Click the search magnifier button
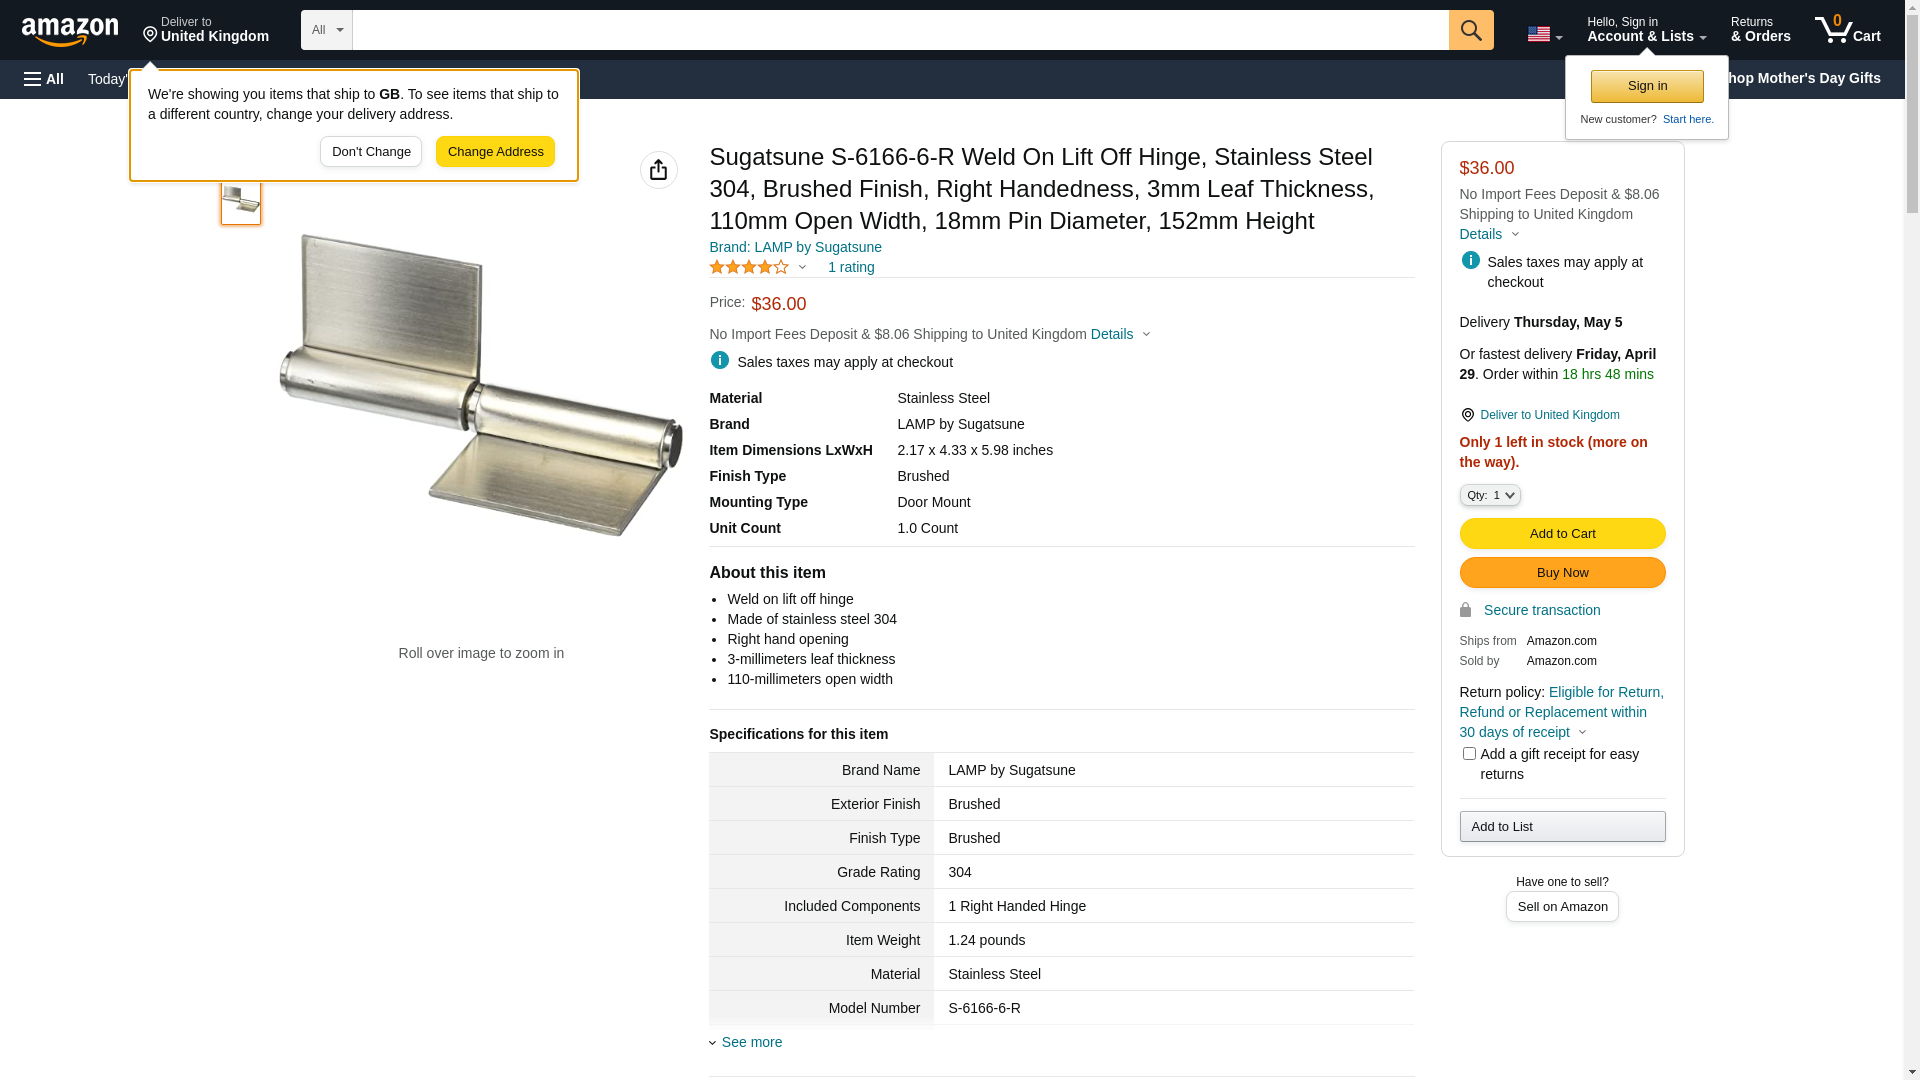The height and width of the screenshot is (1080, 1920). [x=1471, y=30]
